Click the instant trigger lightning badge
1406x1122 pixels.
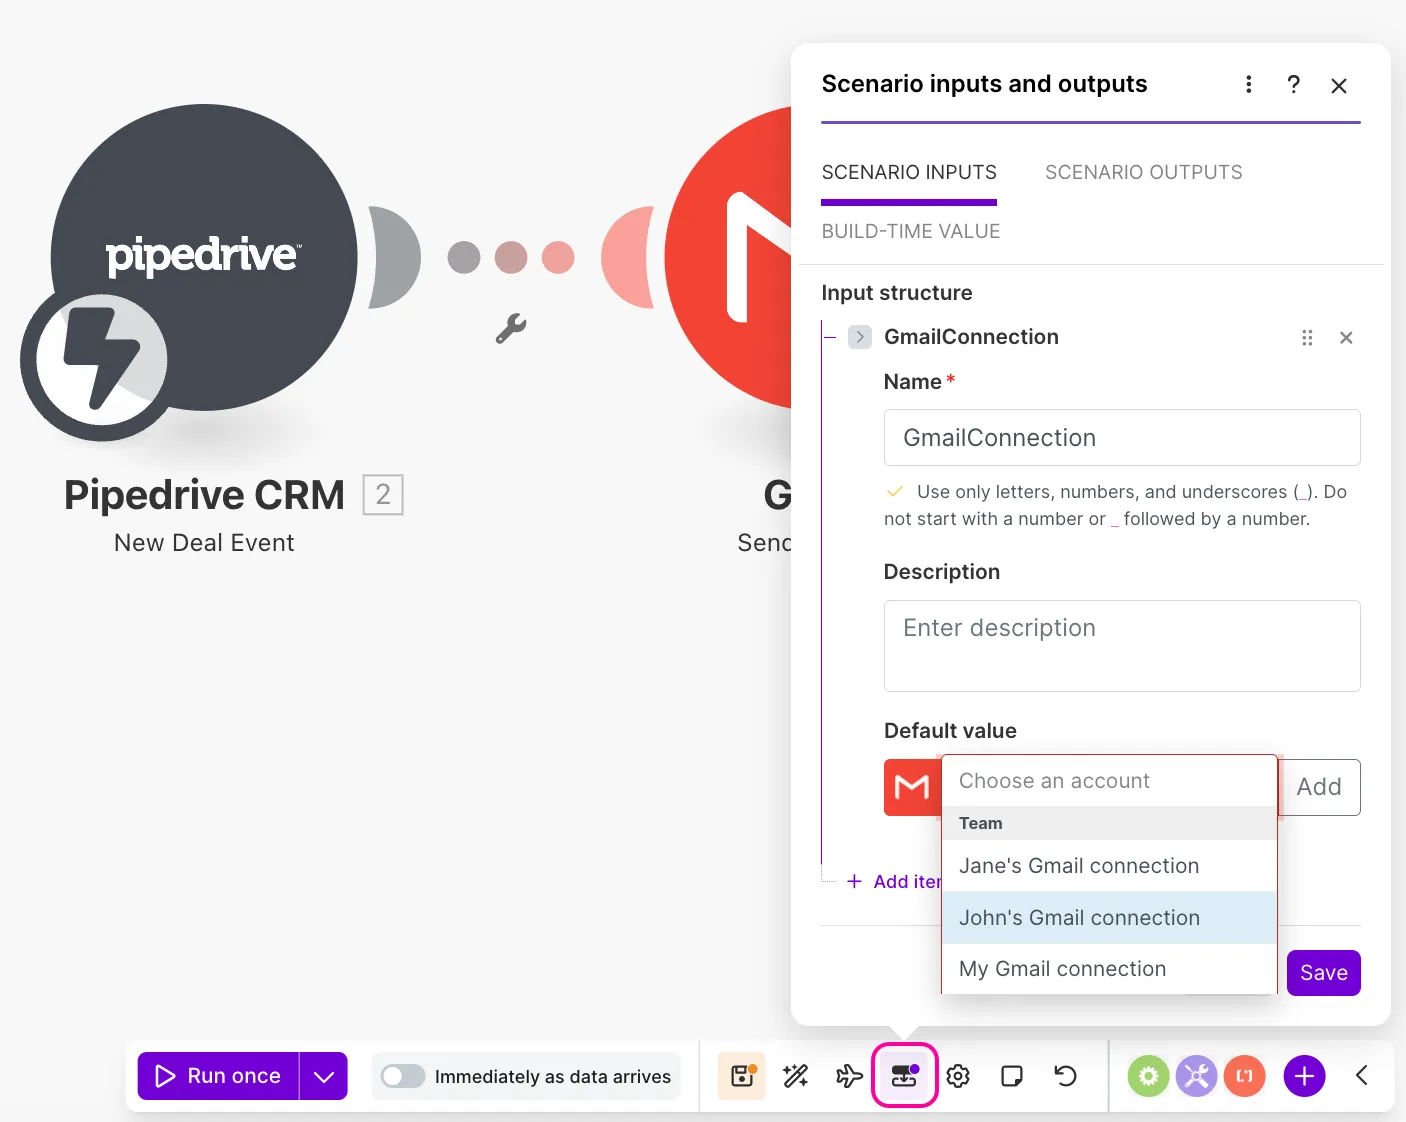point(100,360)
